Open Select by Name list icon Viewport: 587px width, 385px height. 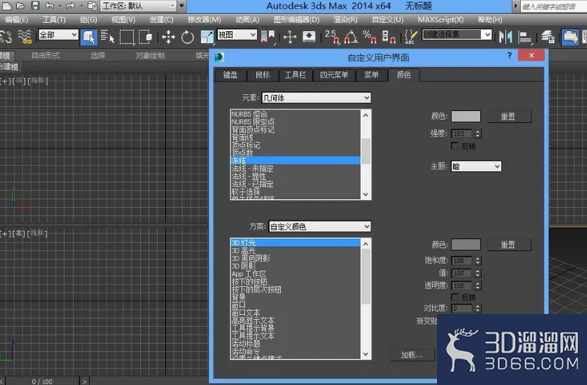107,37
